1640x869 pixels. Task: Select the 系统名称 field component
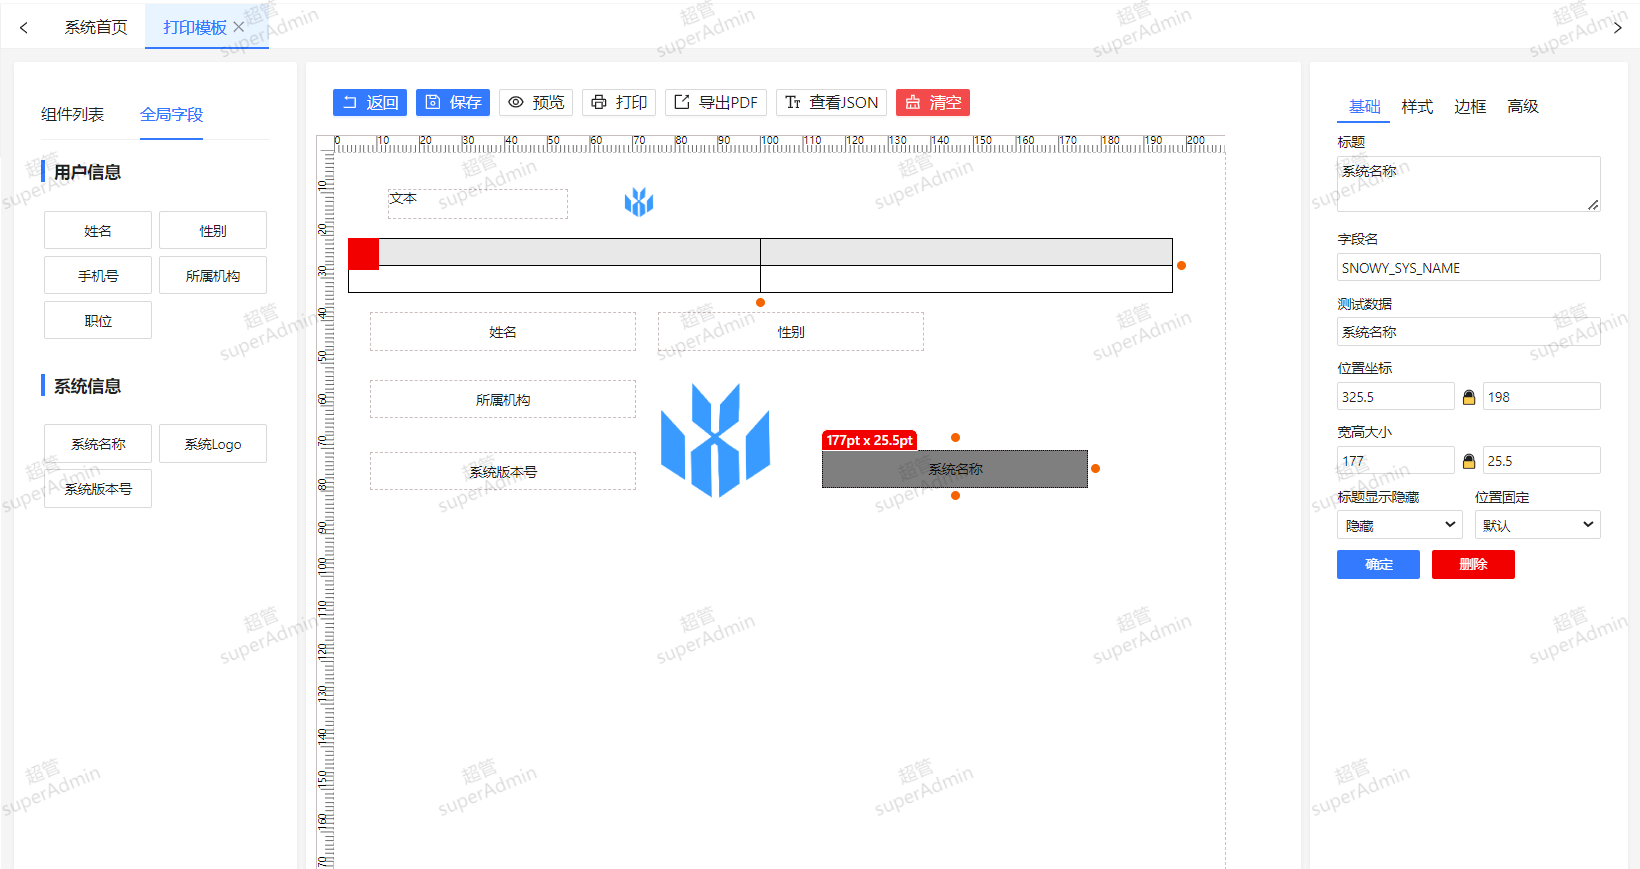(x=98, y=443)
